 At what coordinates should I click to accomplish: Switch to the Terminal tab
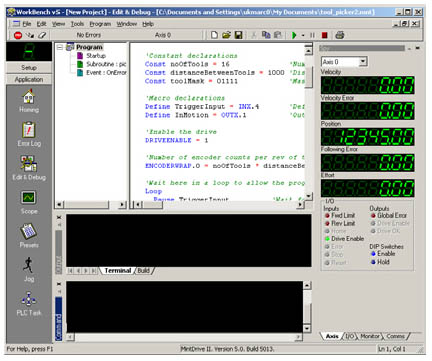tap(117, 271)
